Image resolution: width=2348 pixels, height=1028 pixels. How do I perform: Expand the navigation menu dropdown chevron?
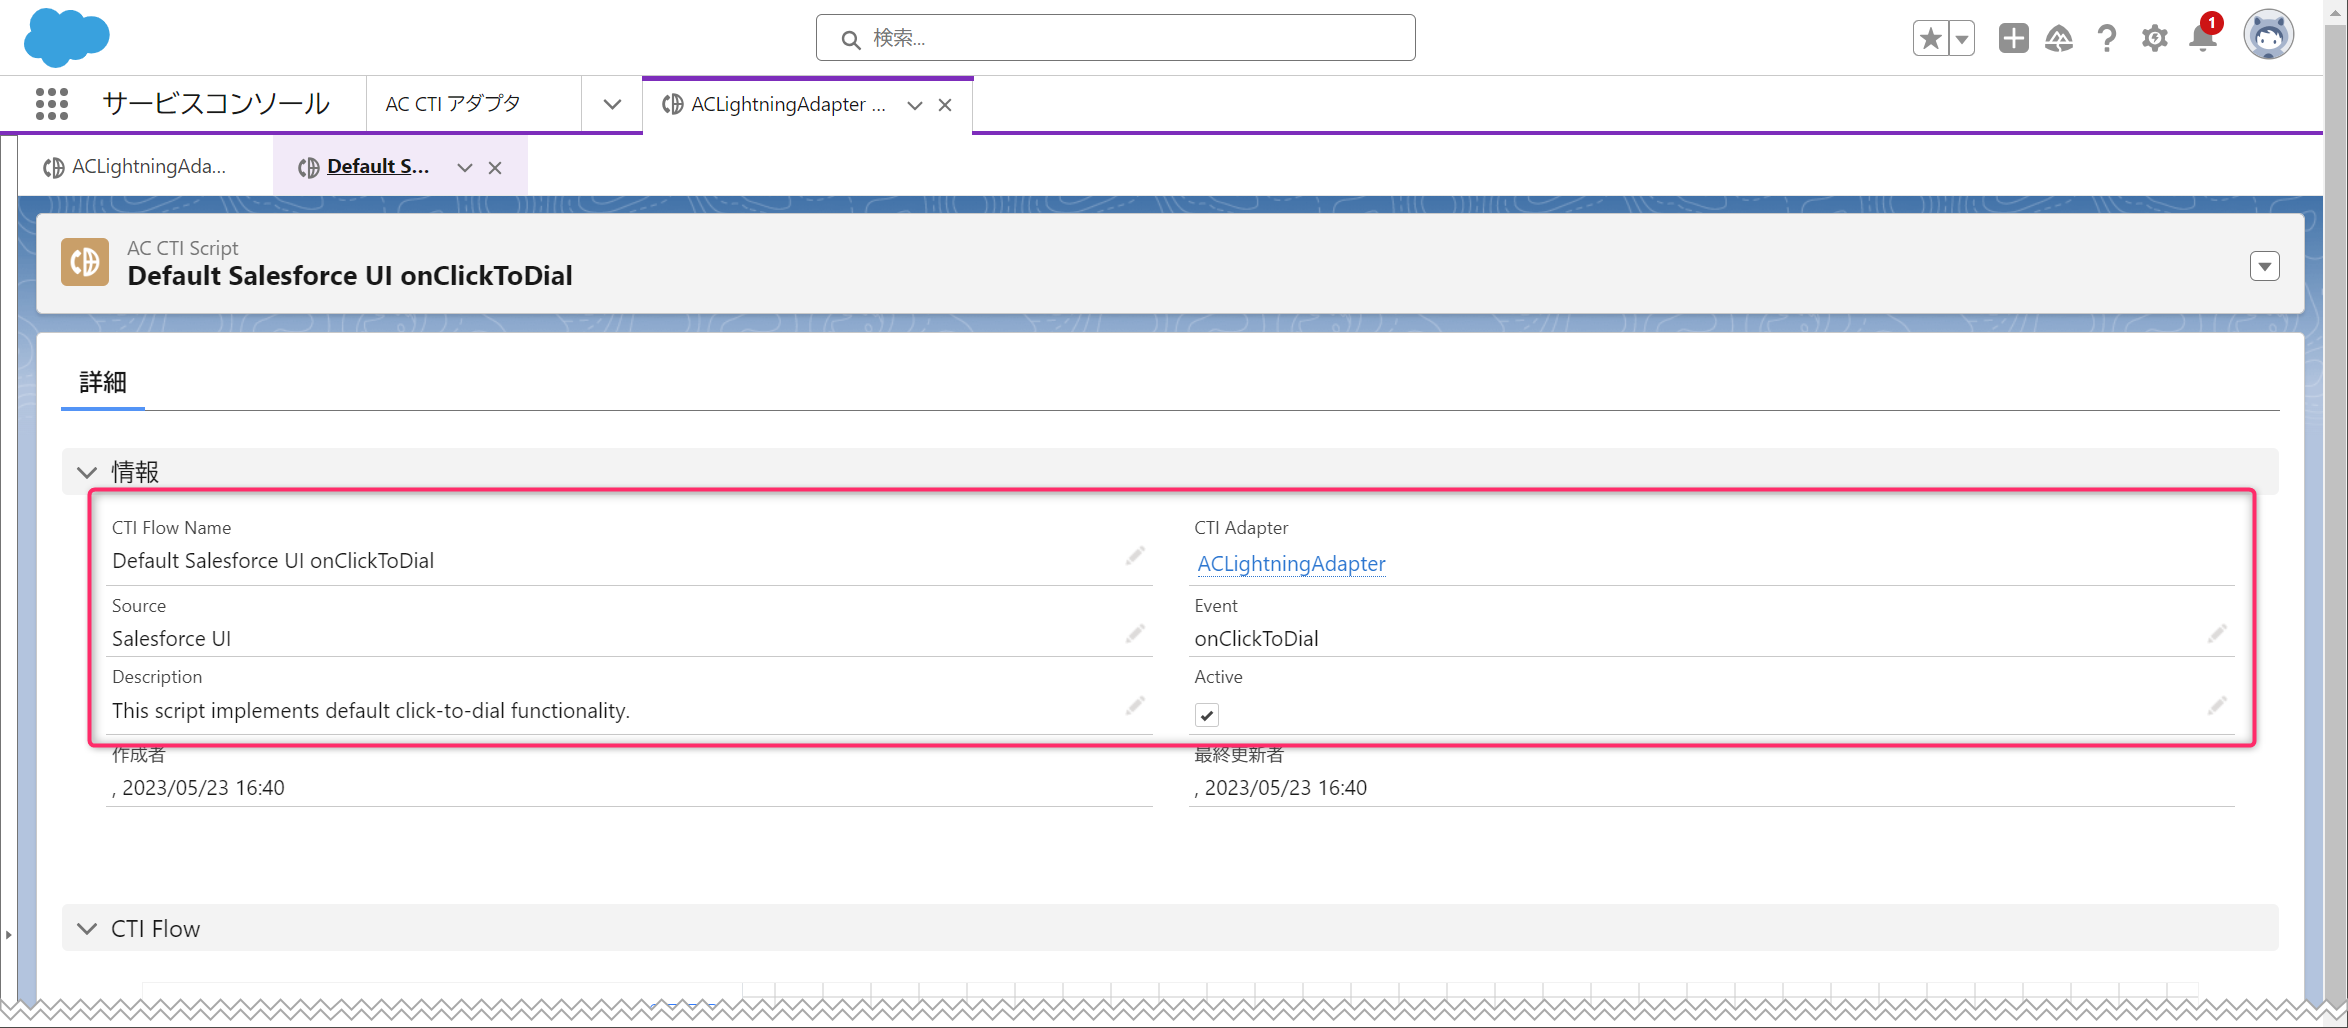pyautogui.click(x=612, y=104)
